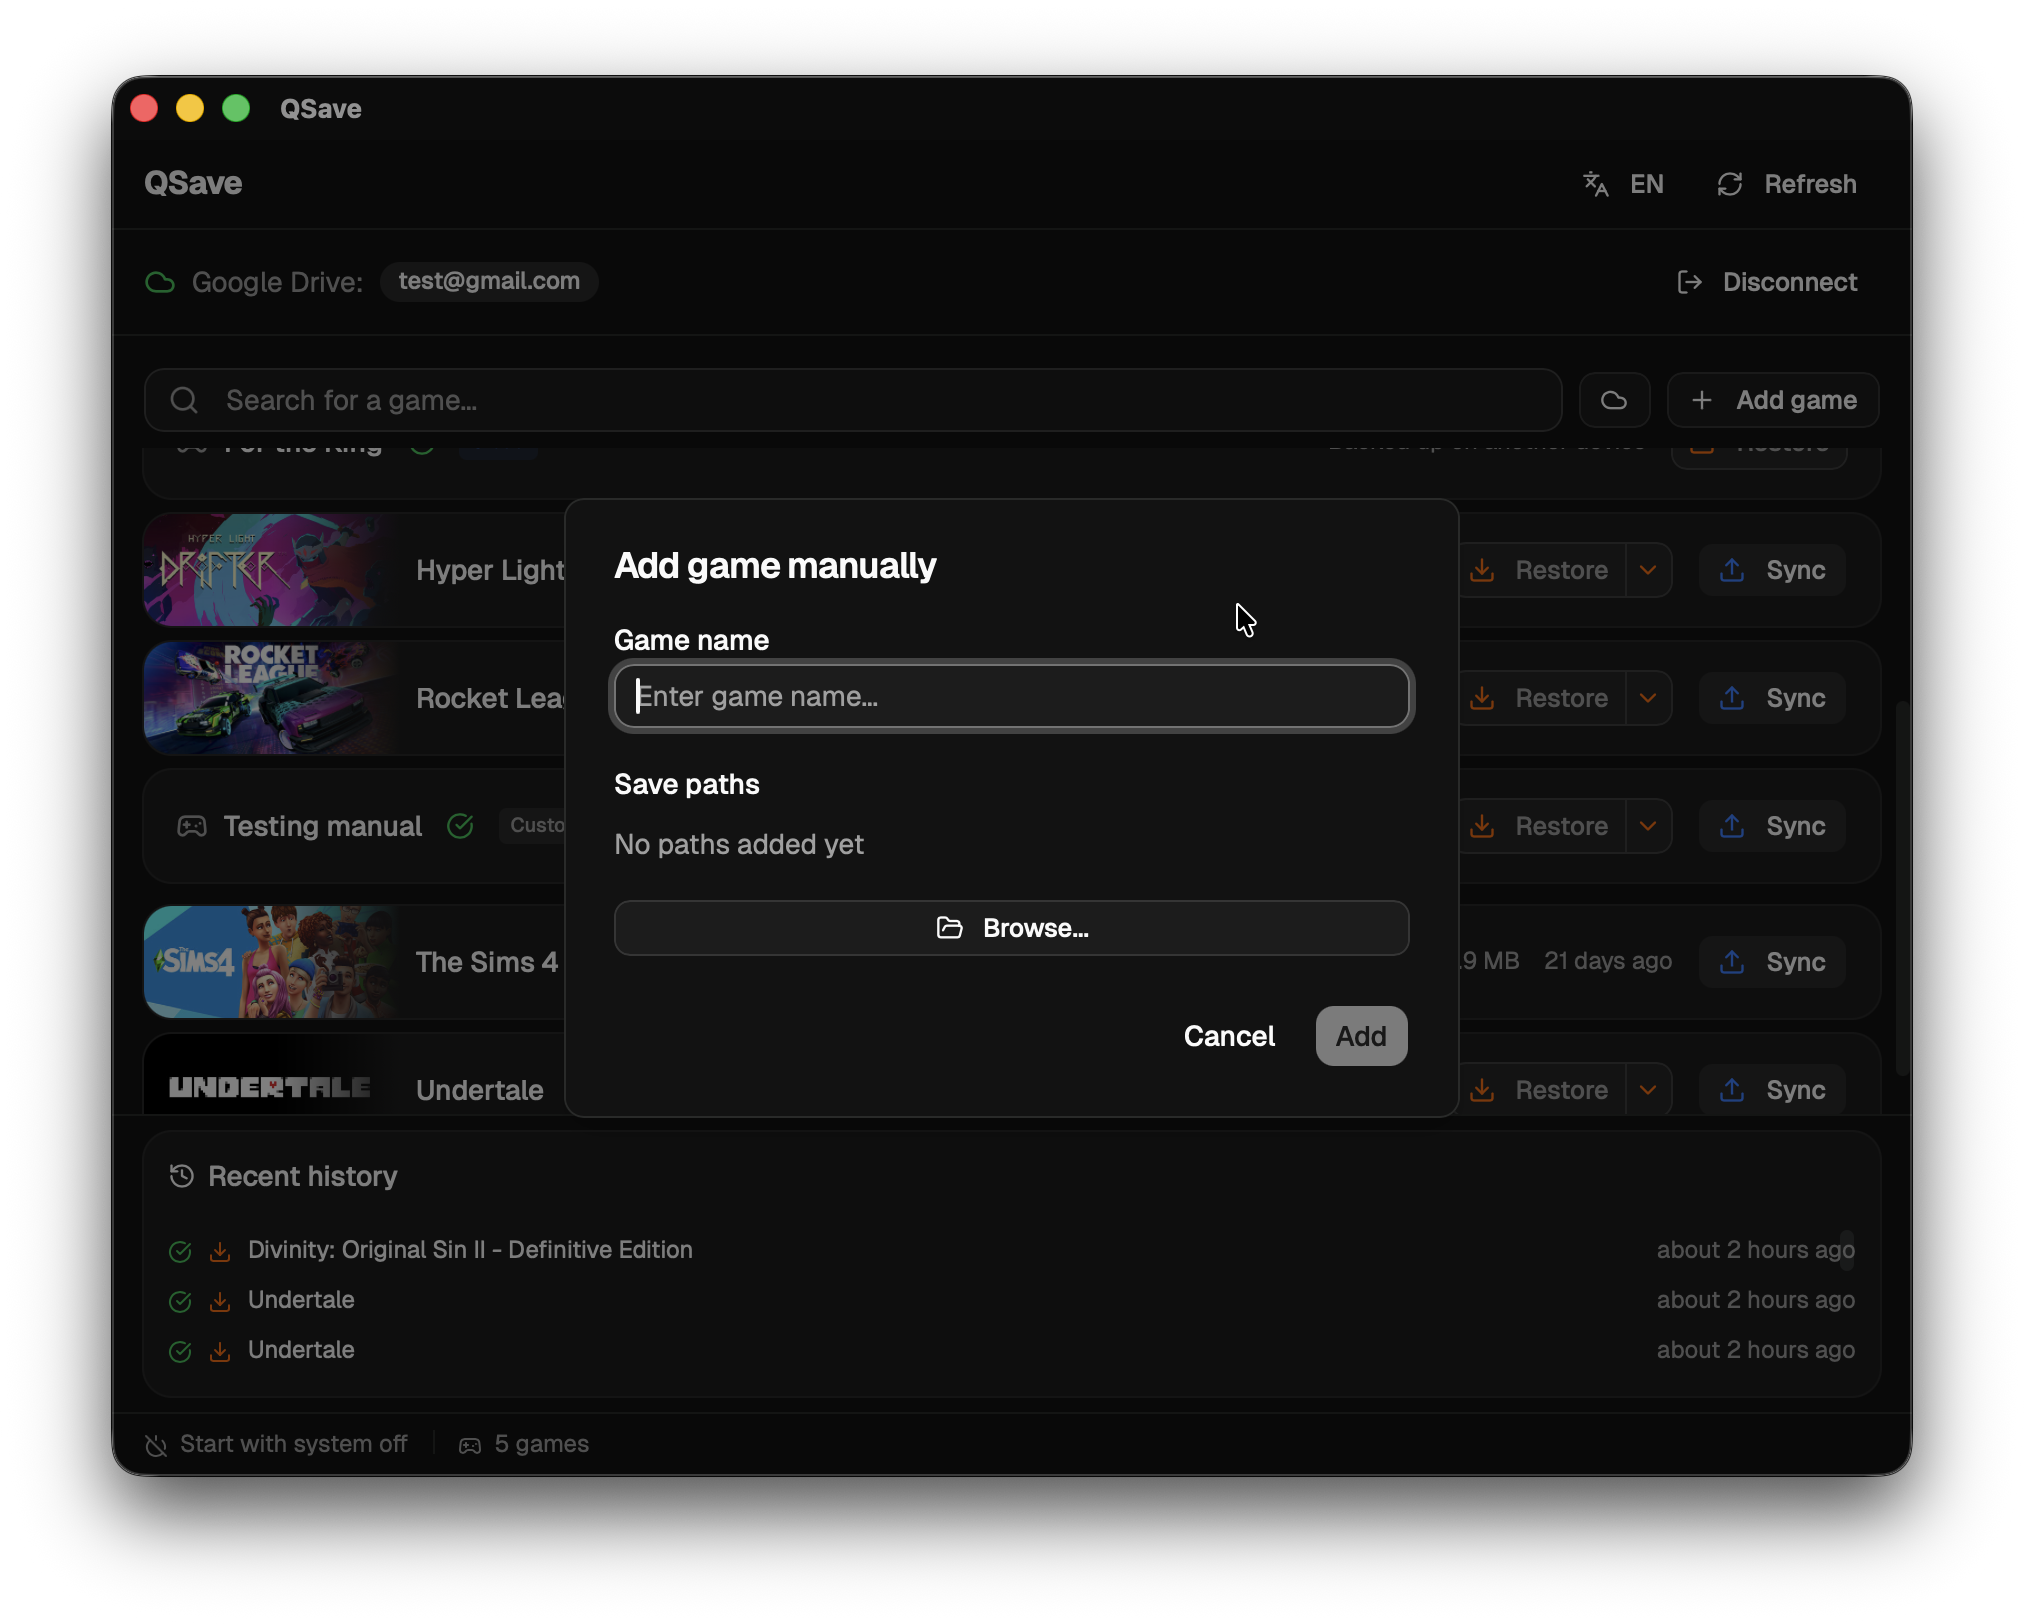Expand Restore dropdown for Testing manual
The image size is (2024, 1624).
(1648, 826)
